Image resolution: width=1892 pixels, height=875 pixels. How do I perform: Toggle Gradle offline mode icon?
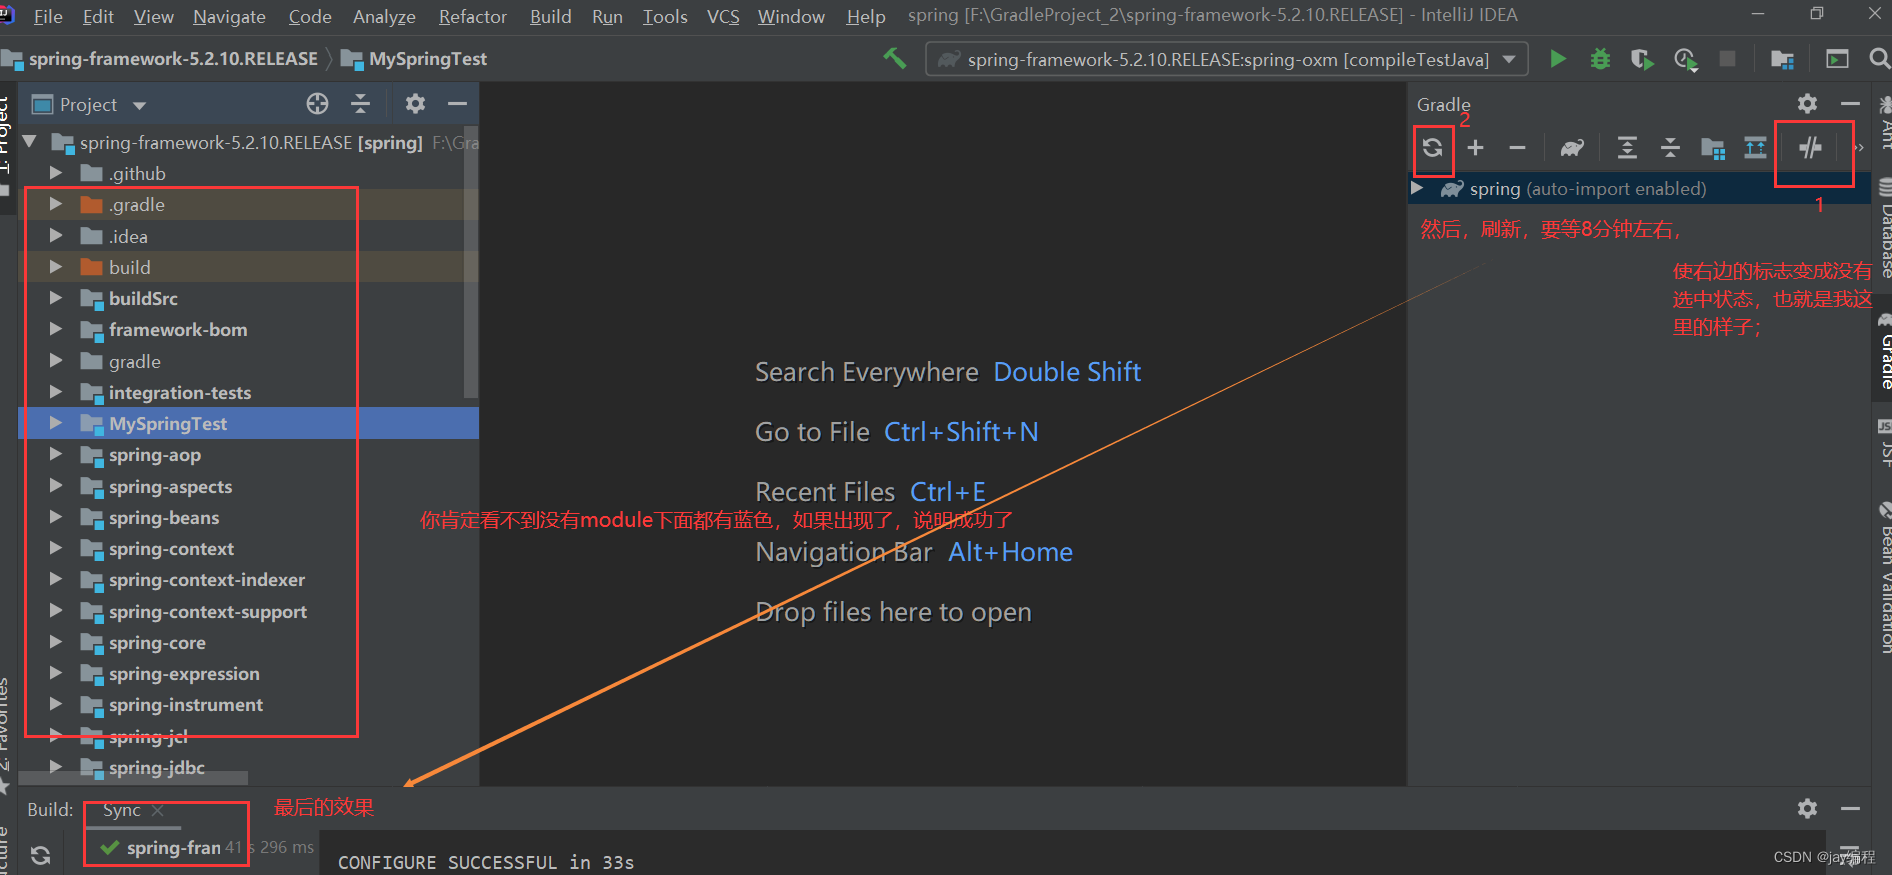(1810, 148)
